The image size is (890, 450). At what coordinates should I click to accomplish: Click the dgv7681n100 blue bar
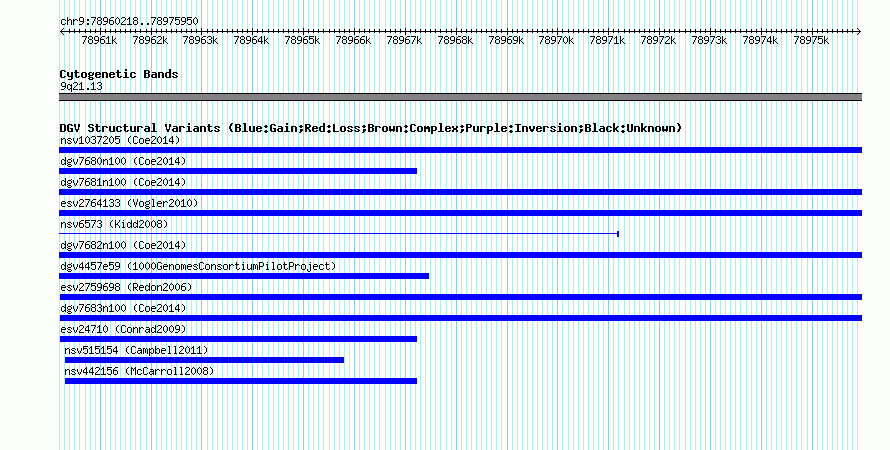click(460, 192)
